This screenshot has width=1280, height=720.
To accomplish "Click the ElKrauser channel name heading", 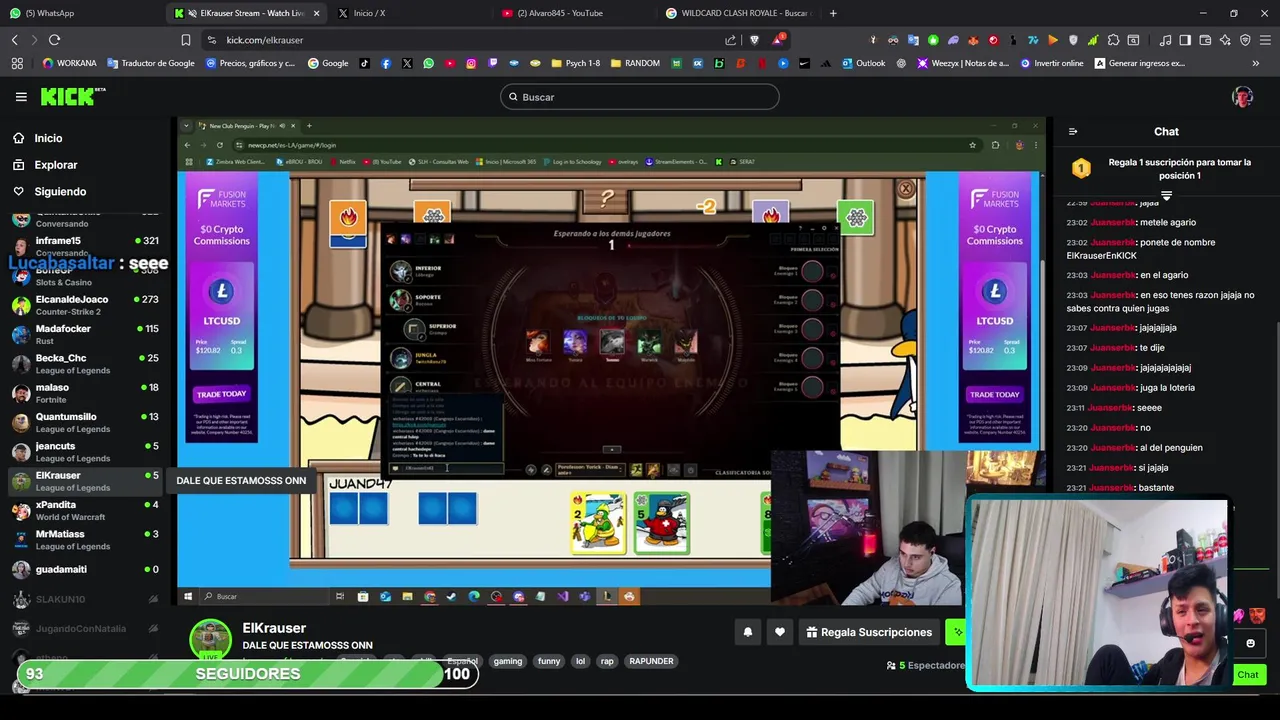I will click(274, 628).
